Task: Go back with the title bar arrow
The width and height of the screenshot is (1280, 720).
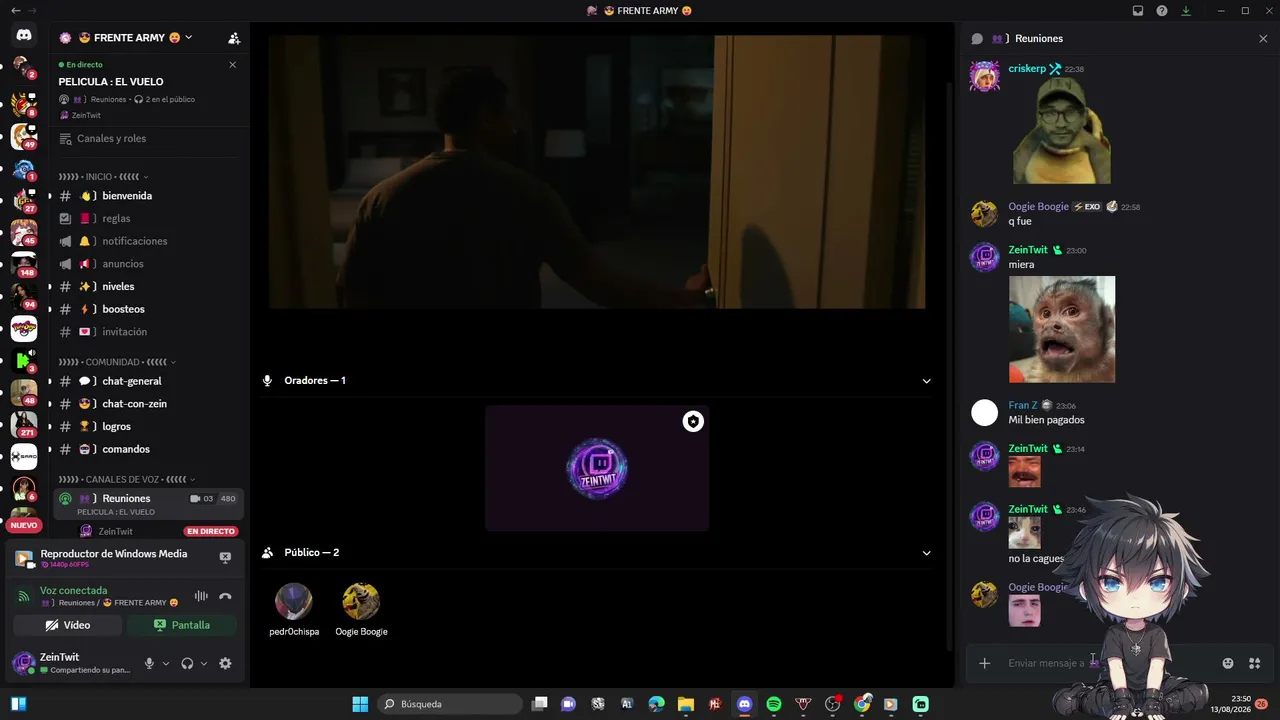Action: [x=15, y=10]
